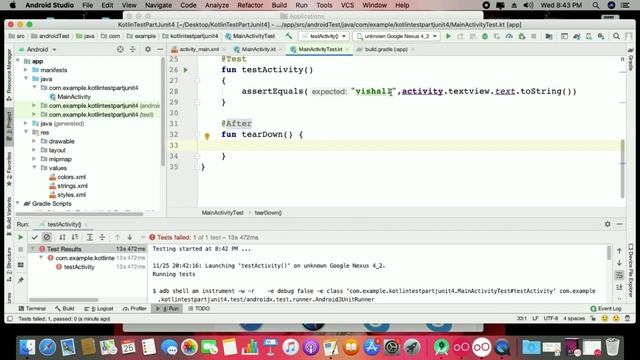Collapse all in Project panel
Image resolution: width=640 pixels, height=360 pixels.
(133, 49)
